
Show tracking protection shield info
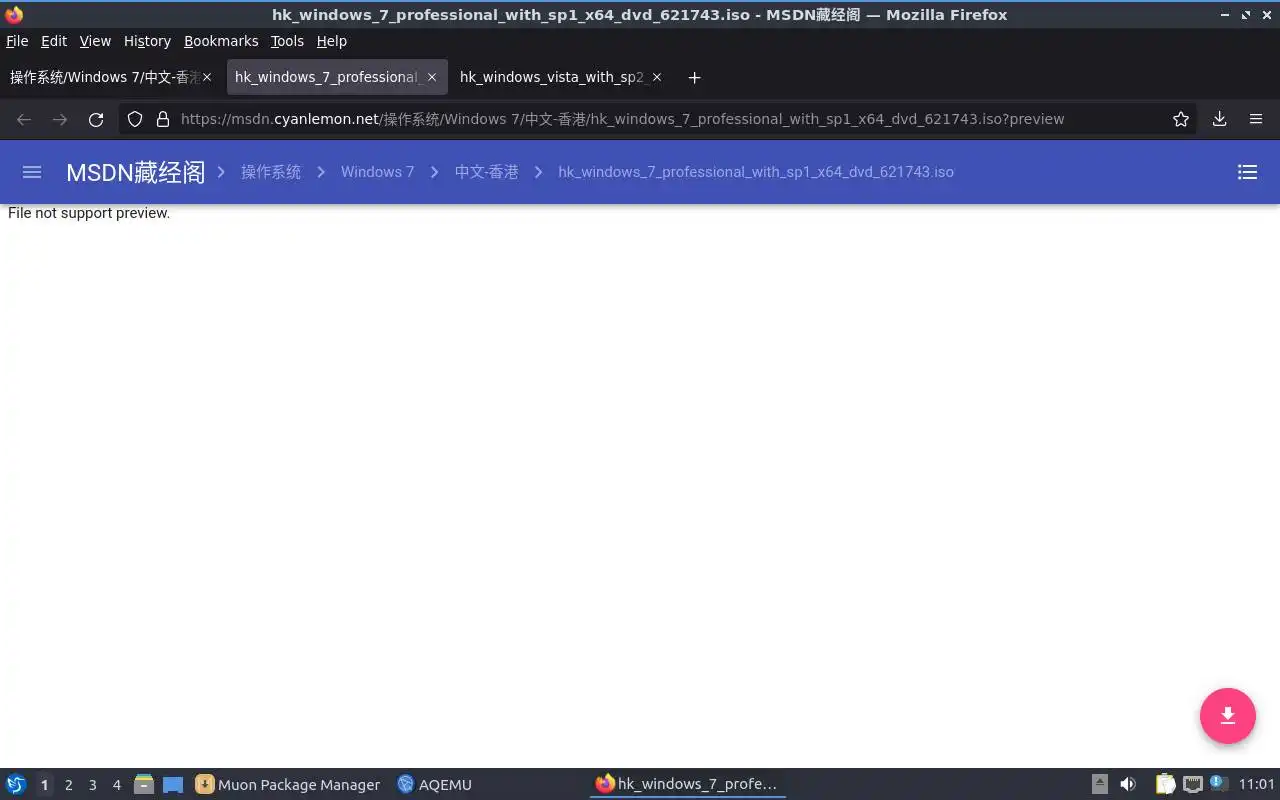point(135,119)
